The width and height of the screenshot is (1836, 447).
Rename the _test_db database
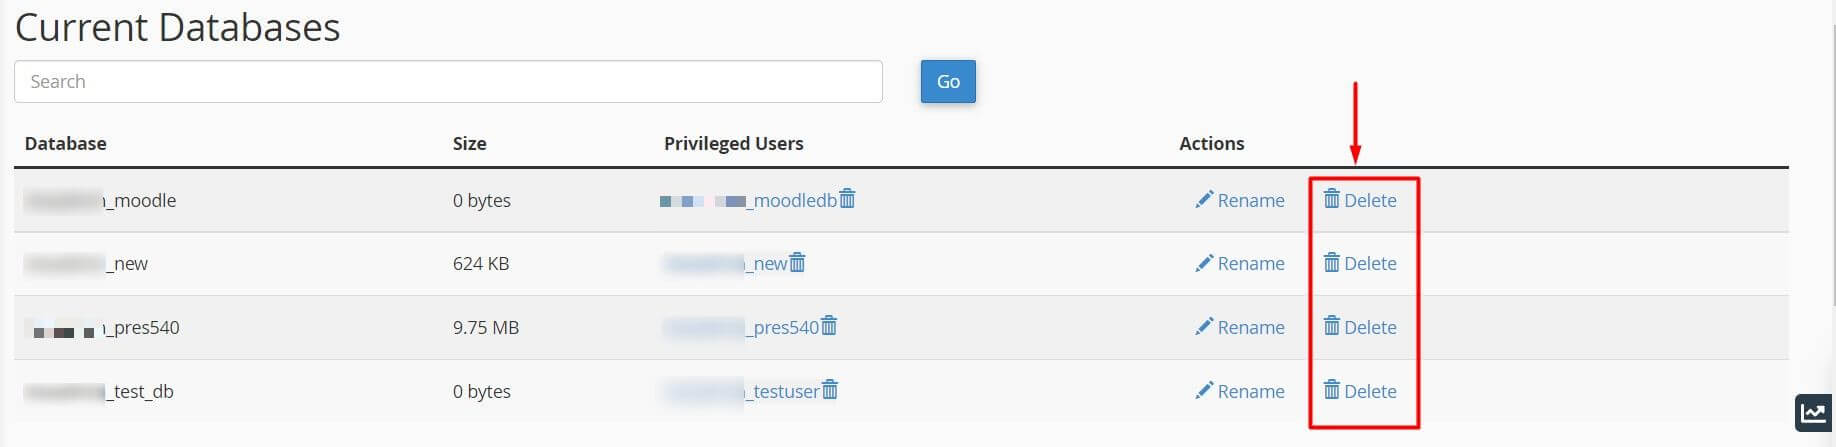point(1240,392)
